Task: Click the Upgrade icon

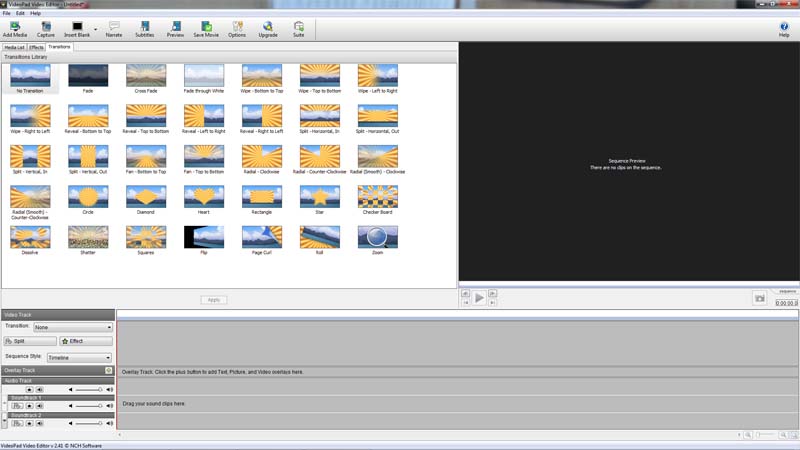Action: click(x=268, y=29)
